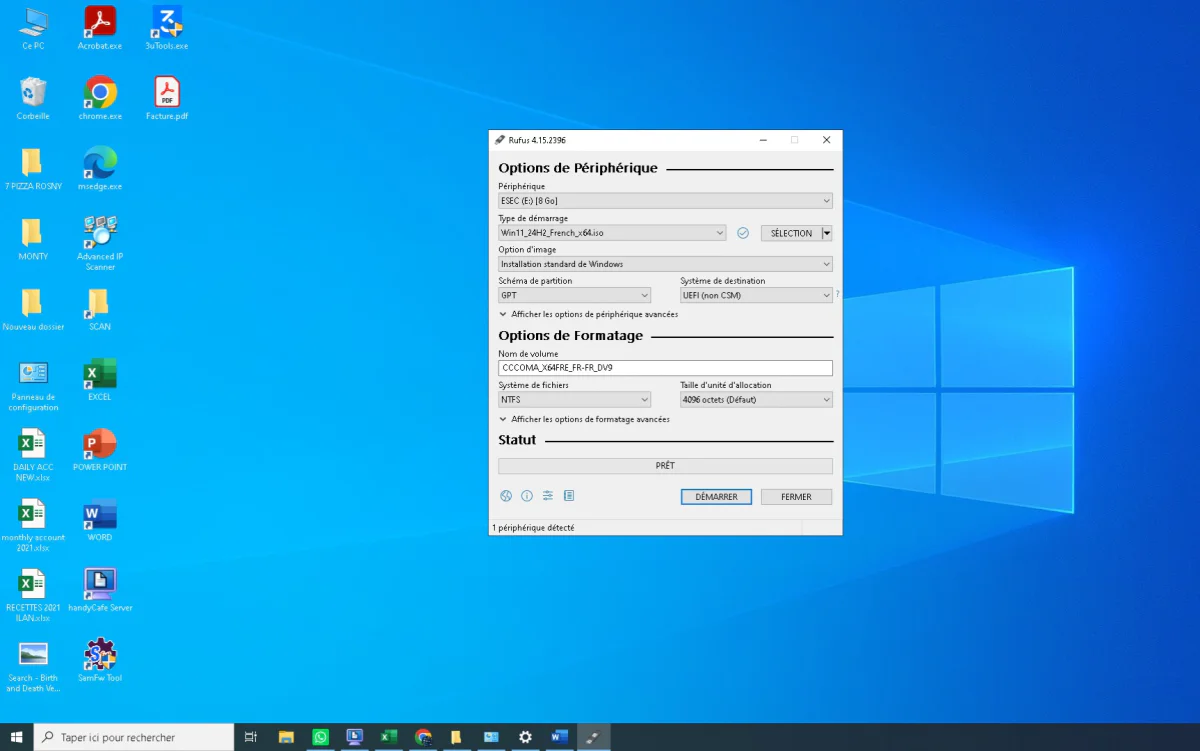Open msedge.exe desktop shortcut
The height and width of the screenshot is (751, 1200).
click(100, 168)
